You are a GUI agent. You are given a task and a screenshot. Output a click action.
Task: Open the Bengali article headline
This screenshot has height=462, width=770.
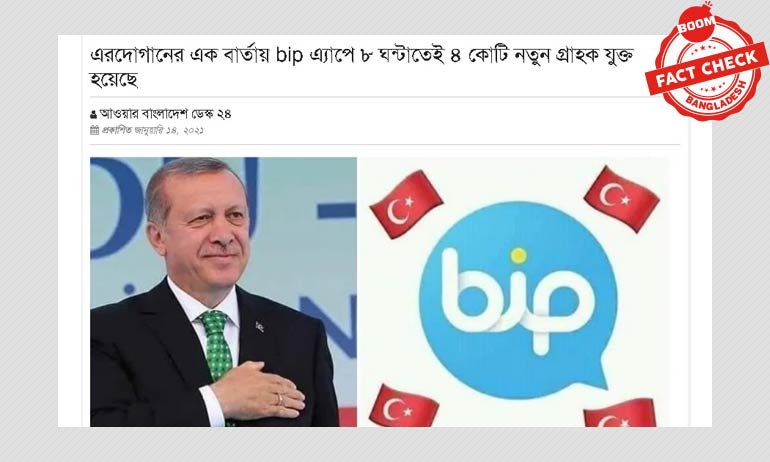361,67
